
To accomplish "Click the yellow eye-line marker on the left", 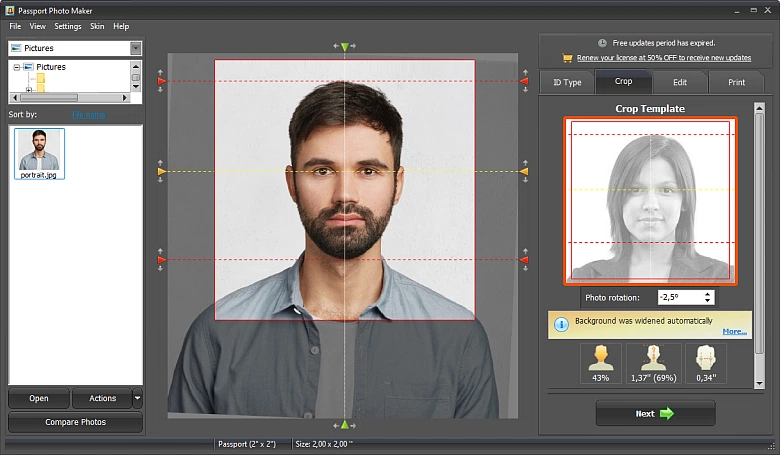I will [x=162, y=172].
